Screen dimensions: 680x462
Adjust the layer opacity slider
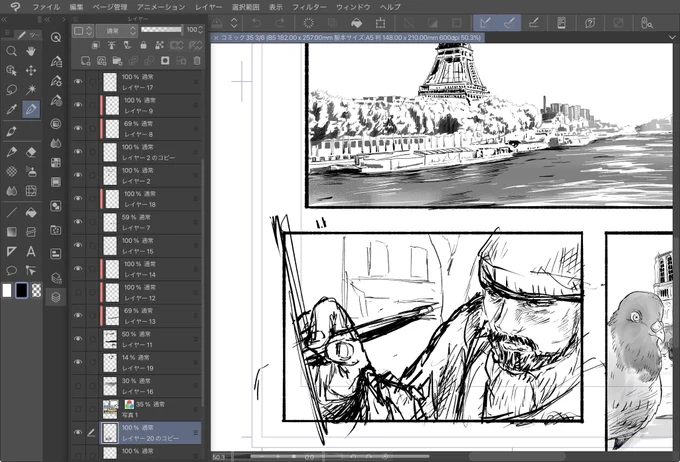pyautogui.click(x=161, y=29)
